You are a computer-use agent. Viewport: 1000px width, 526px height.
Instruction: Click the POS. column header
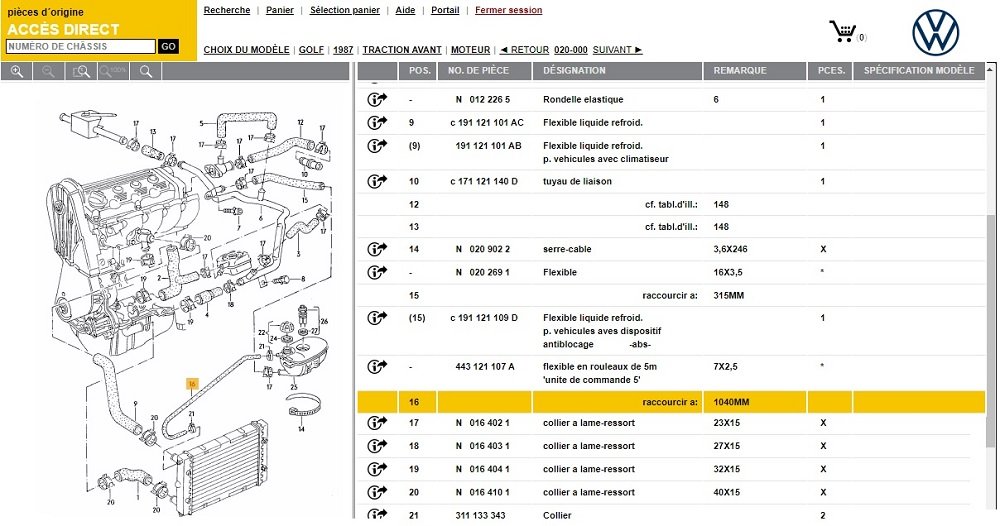coord(419,71)
